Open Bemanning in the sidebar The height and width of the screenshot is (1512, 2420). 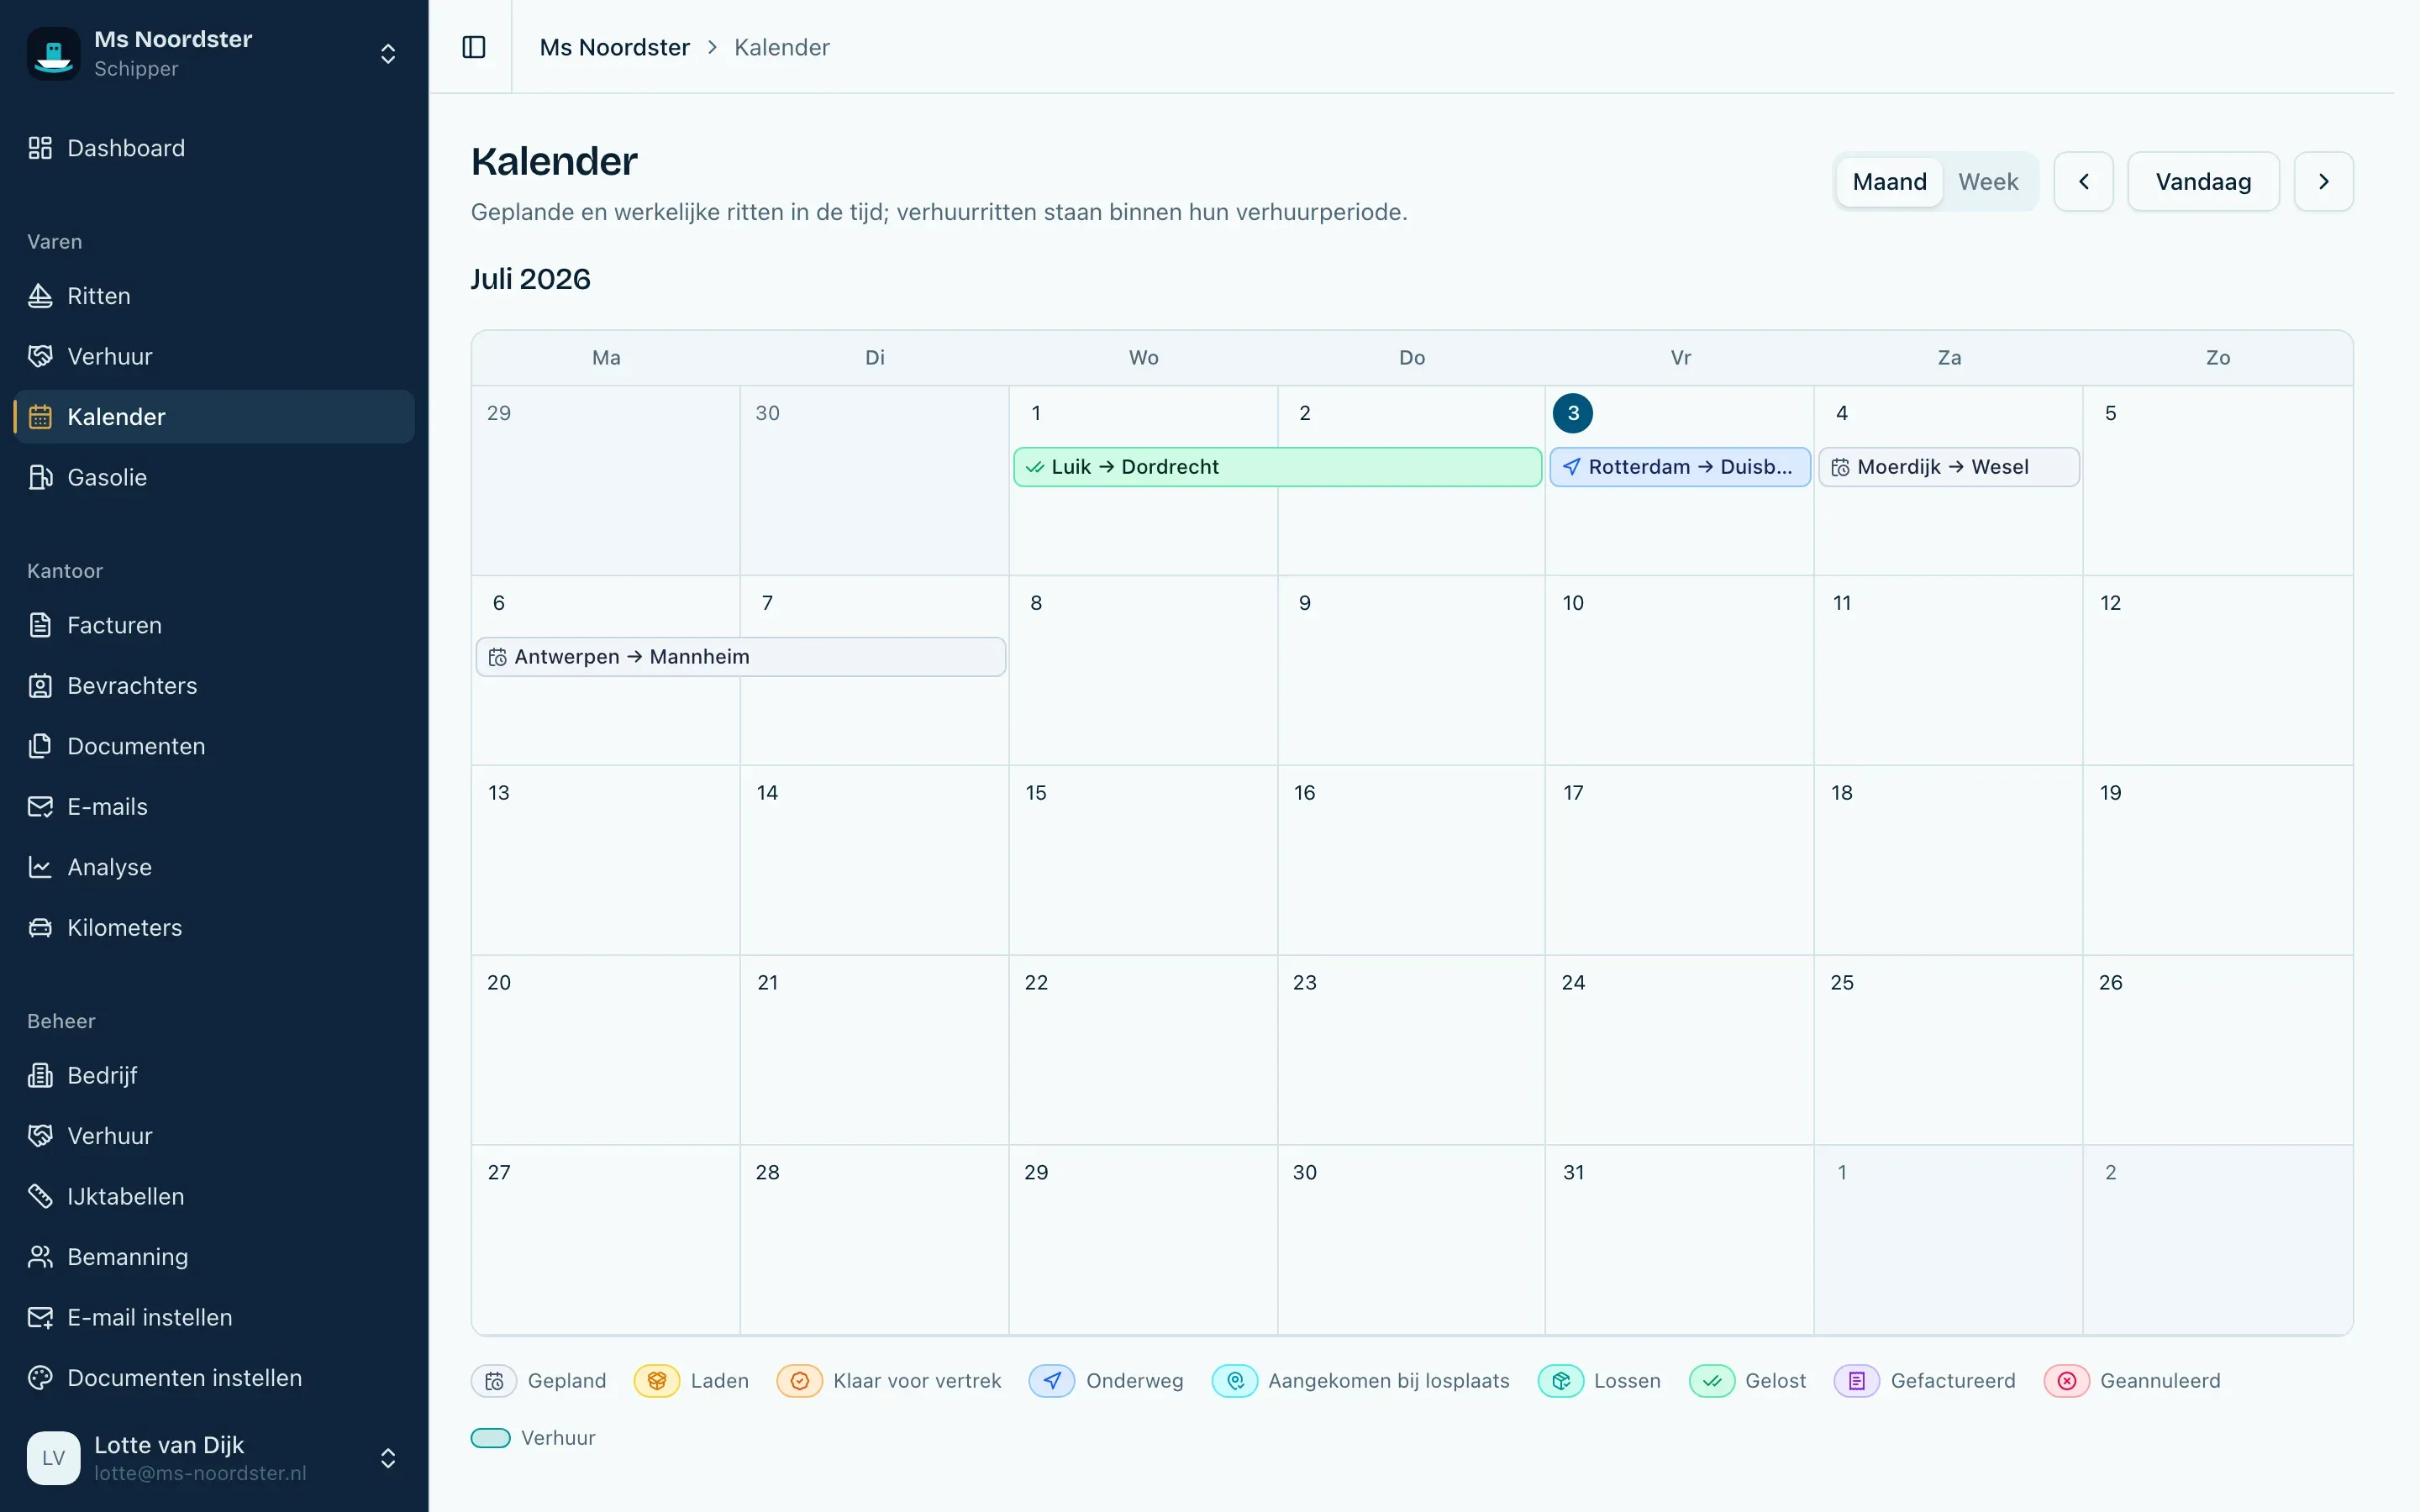pyautogui.click(x=214, y=1257)
